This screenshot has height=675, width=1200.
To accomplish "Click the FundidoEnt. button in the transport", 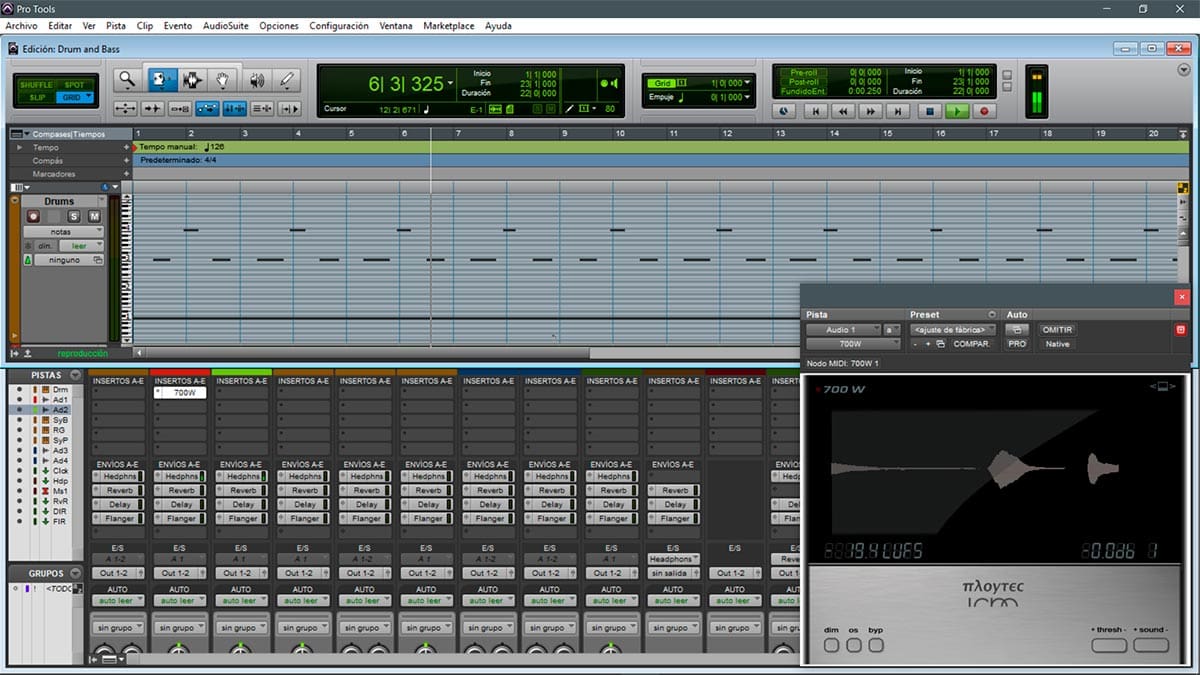I will click(803, 92).
